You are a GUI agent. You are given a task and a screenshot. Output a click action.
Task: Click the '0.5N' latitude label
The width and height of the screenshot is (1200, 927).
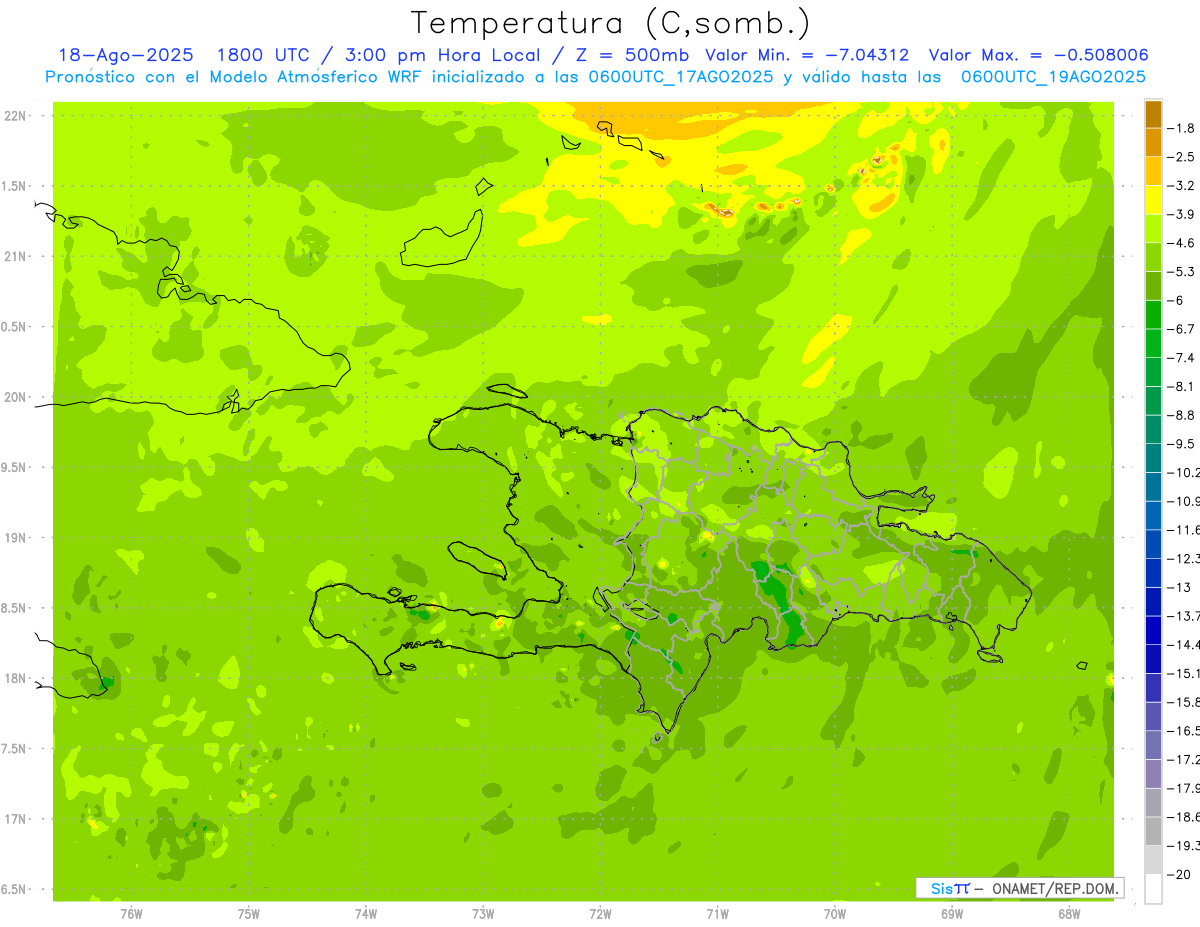click(x=14, y=327)
